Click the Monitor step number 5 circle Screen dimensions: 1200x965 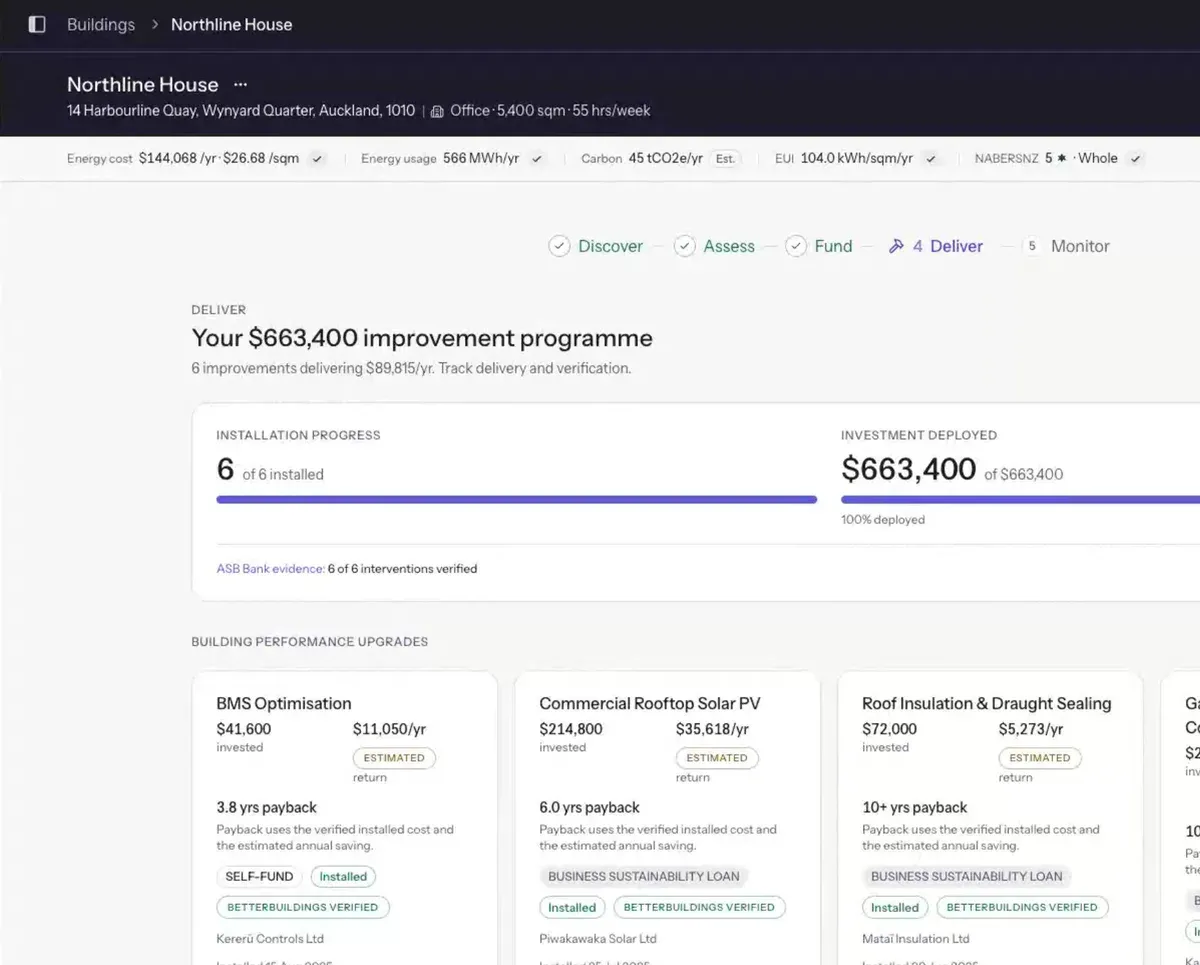coord(1032,246)
